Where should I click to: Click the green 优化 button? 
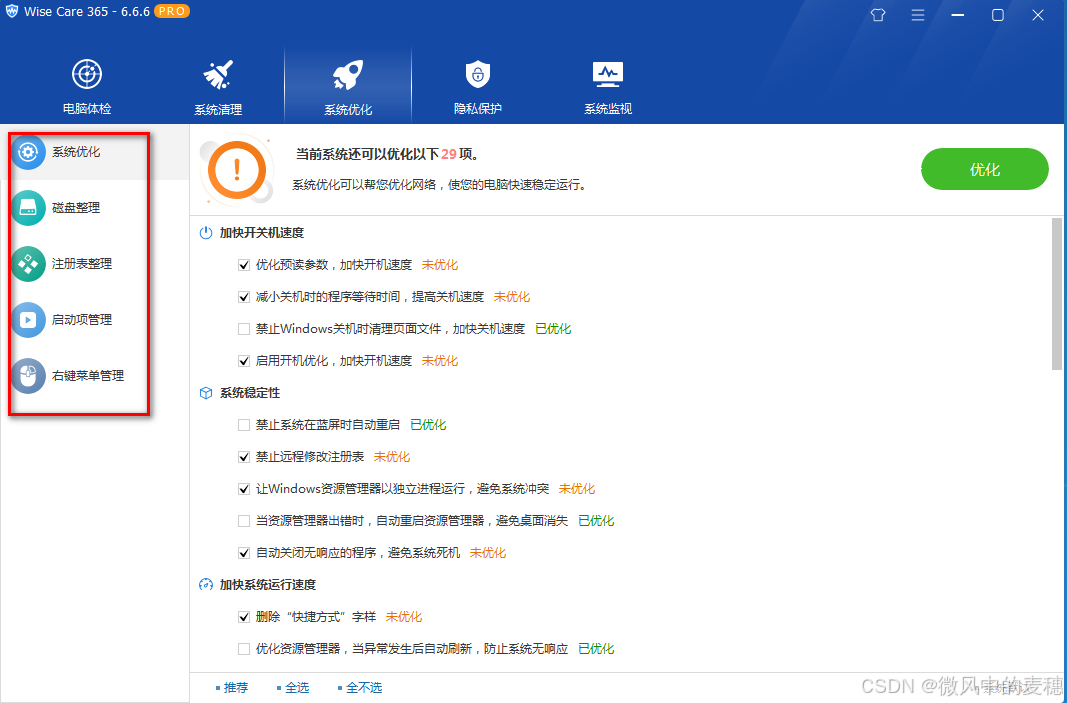click(x=985, y=169)
